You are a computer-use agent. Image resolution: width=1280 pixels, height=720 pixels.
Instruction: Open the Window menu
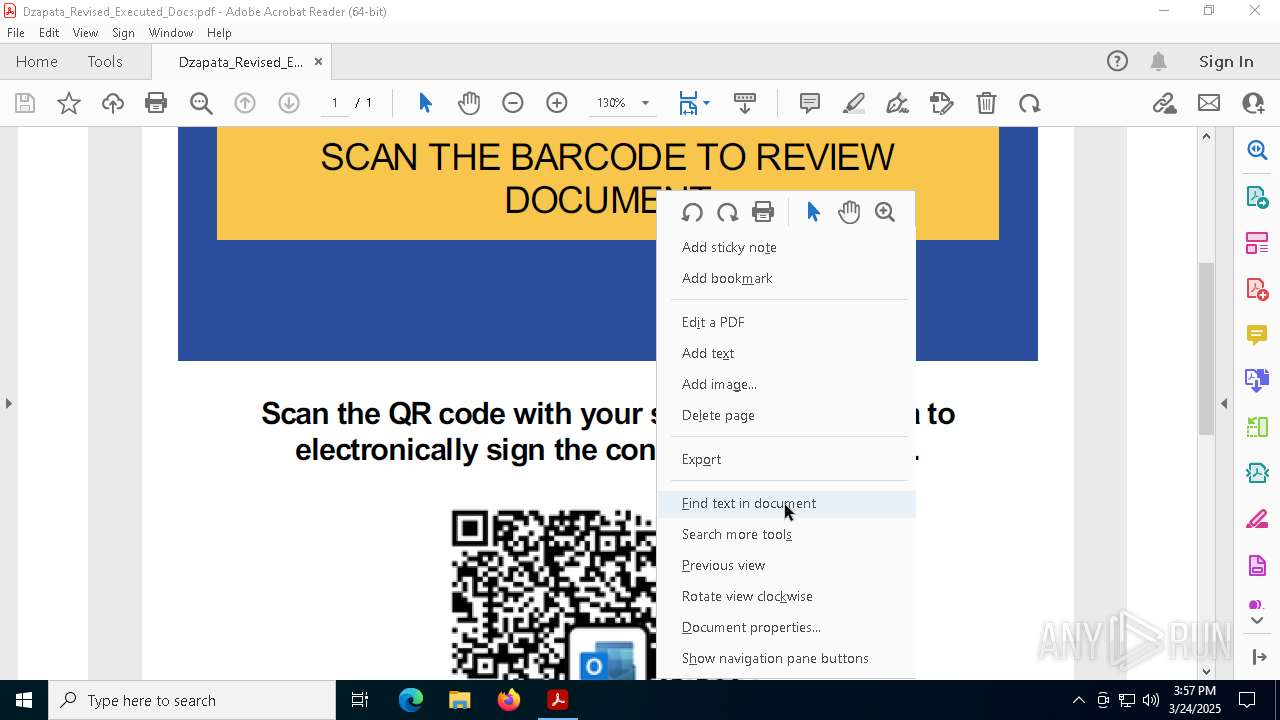point(171,33)
